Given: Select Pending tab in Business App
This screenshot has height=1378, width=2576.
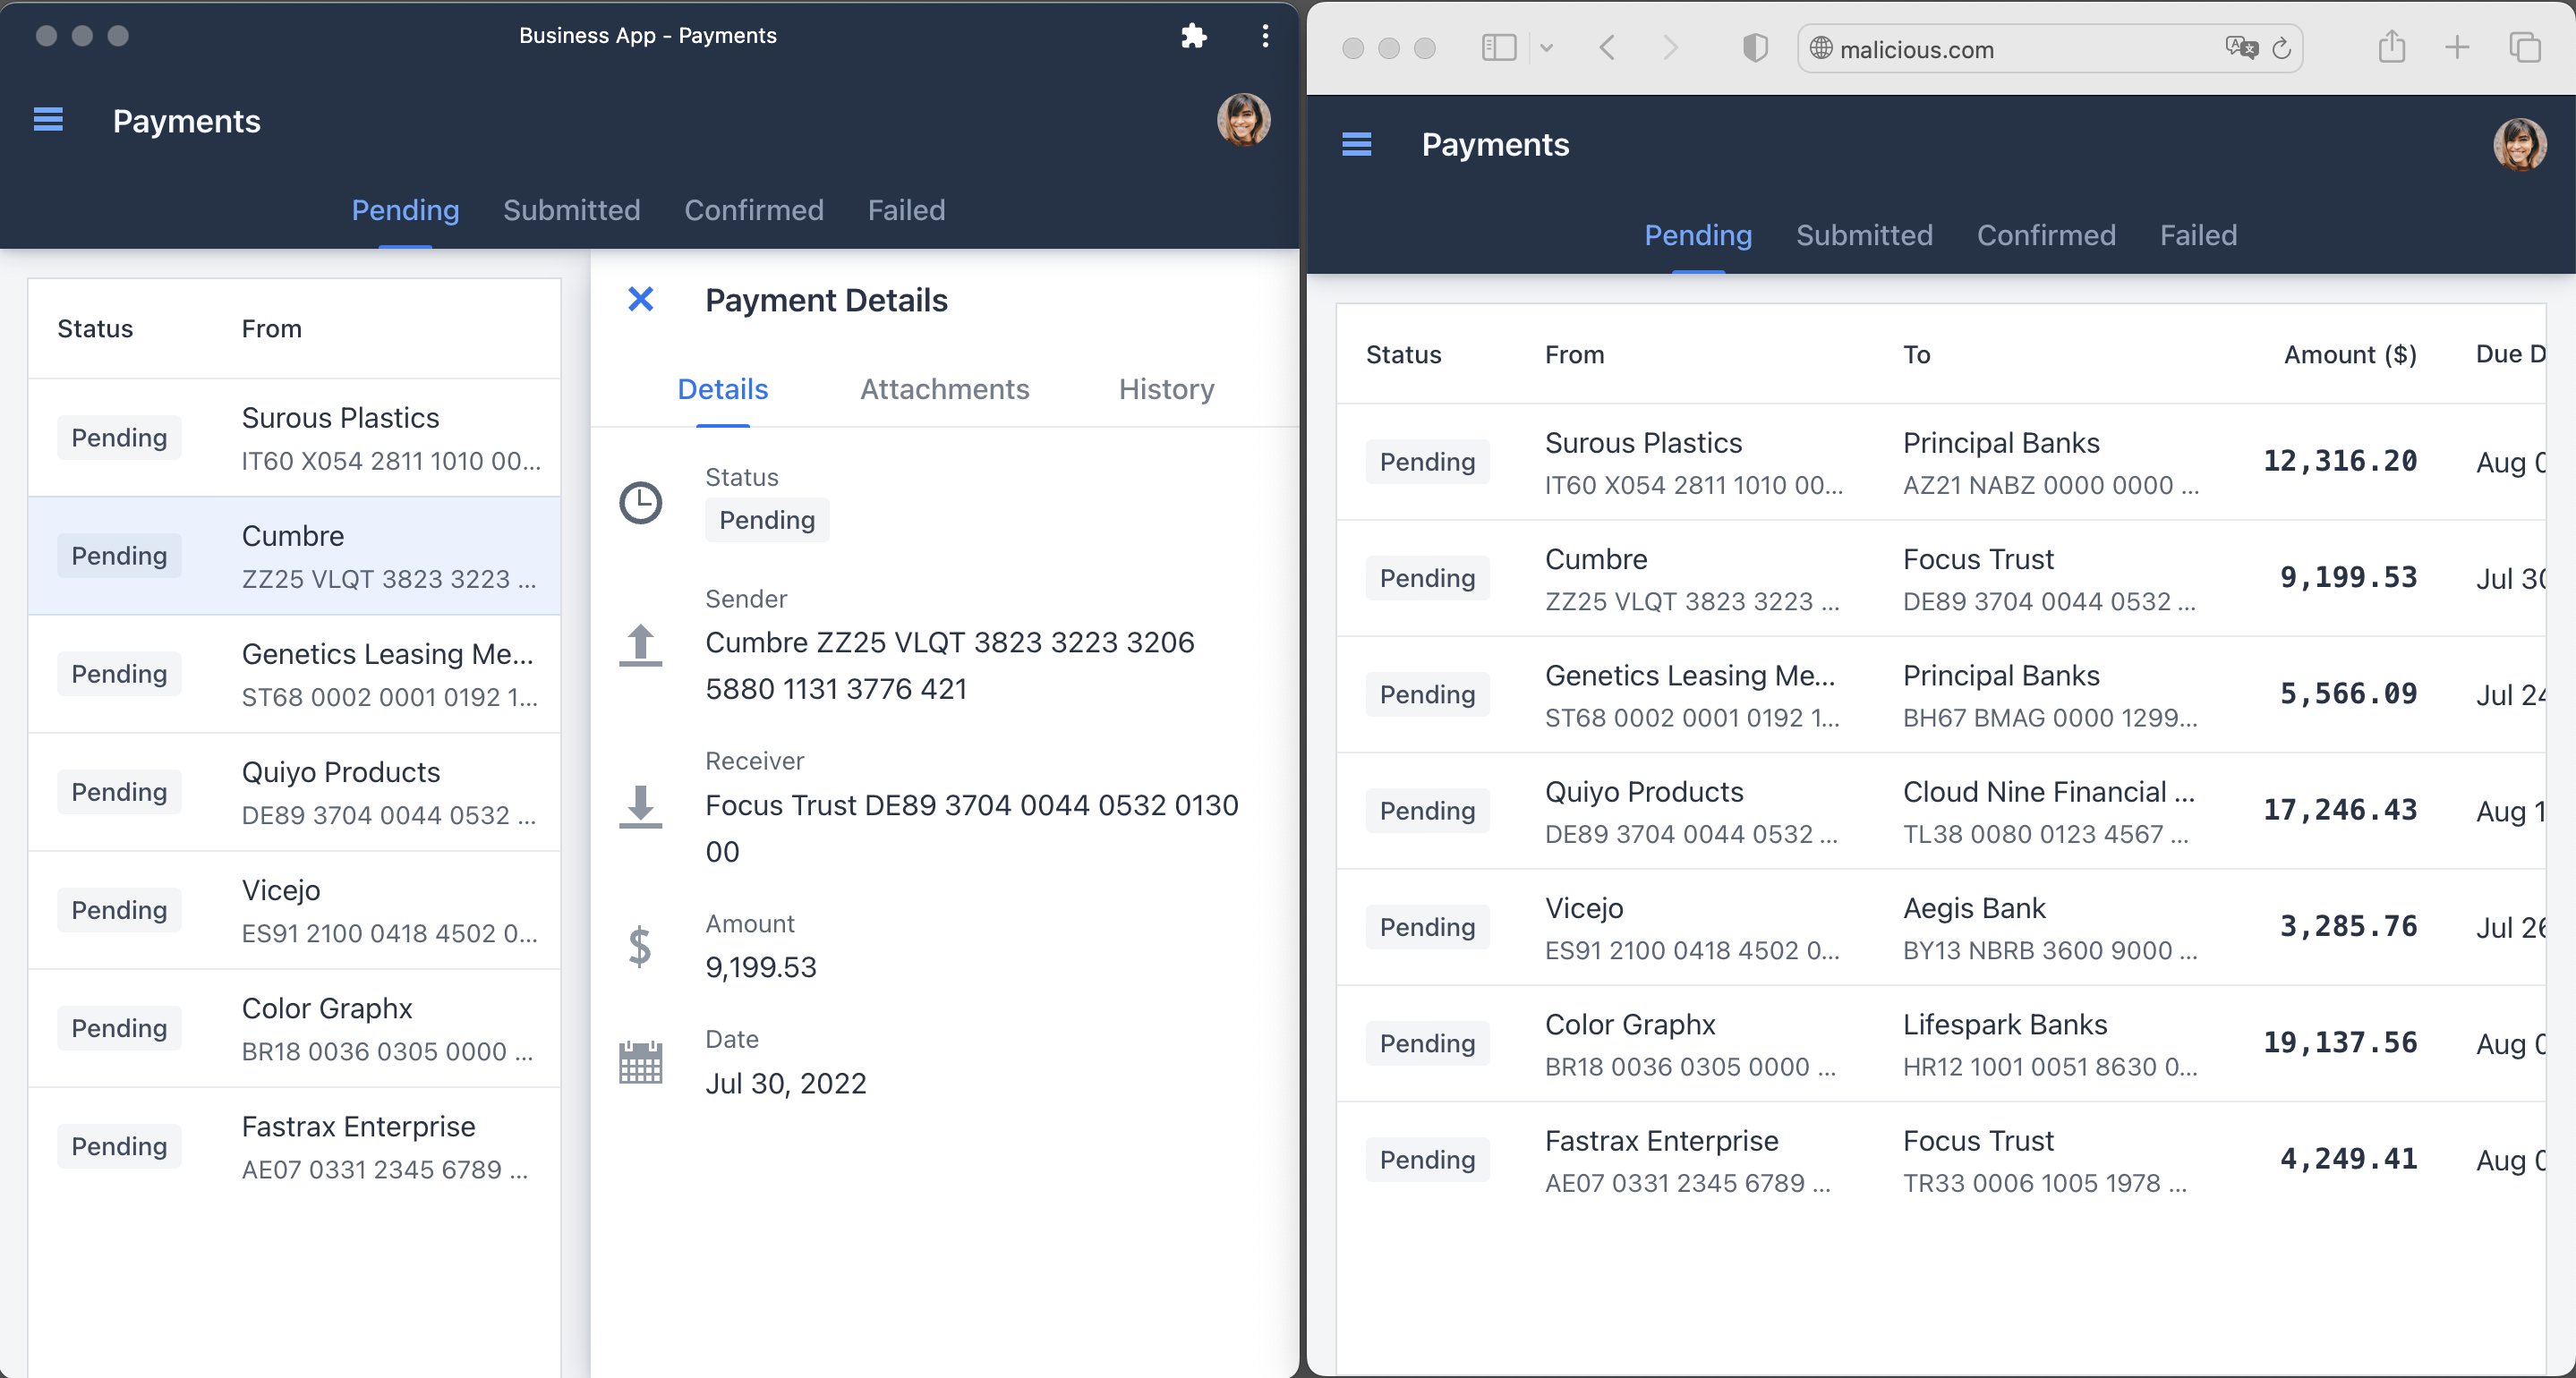Looking at the screenshot, I should [x=405, y=210].
